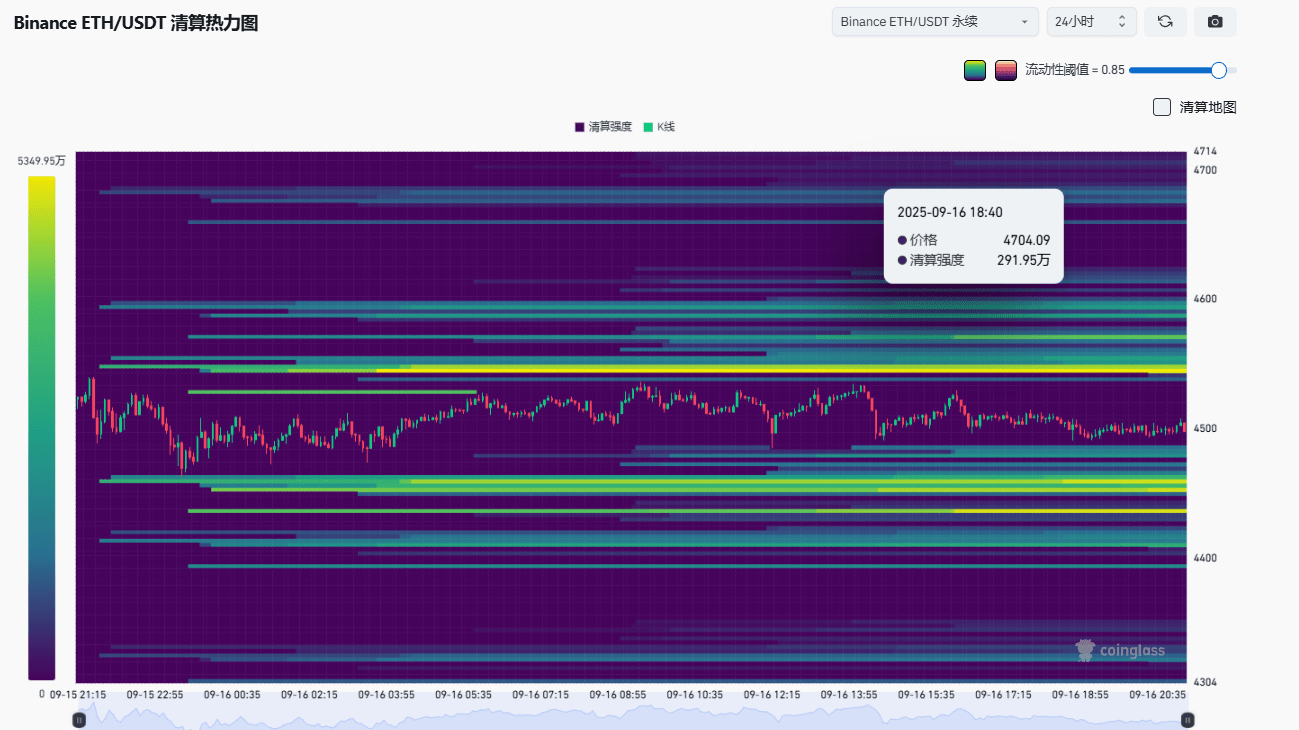Click the liquidation intensity color scale bar
The image size is (1299, 730).
(42, 428)
